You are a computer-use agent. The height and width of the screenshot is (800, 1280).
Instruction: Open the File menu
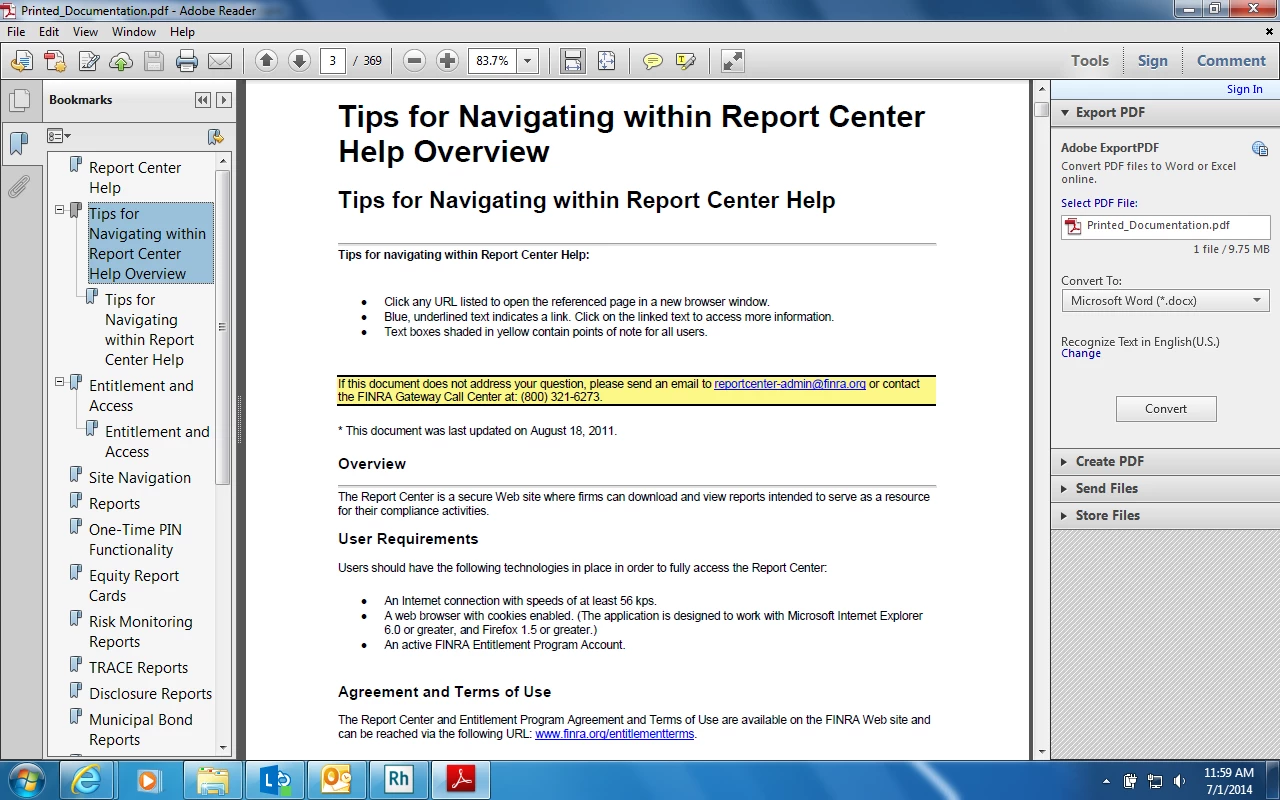click(x=16, y=32)
